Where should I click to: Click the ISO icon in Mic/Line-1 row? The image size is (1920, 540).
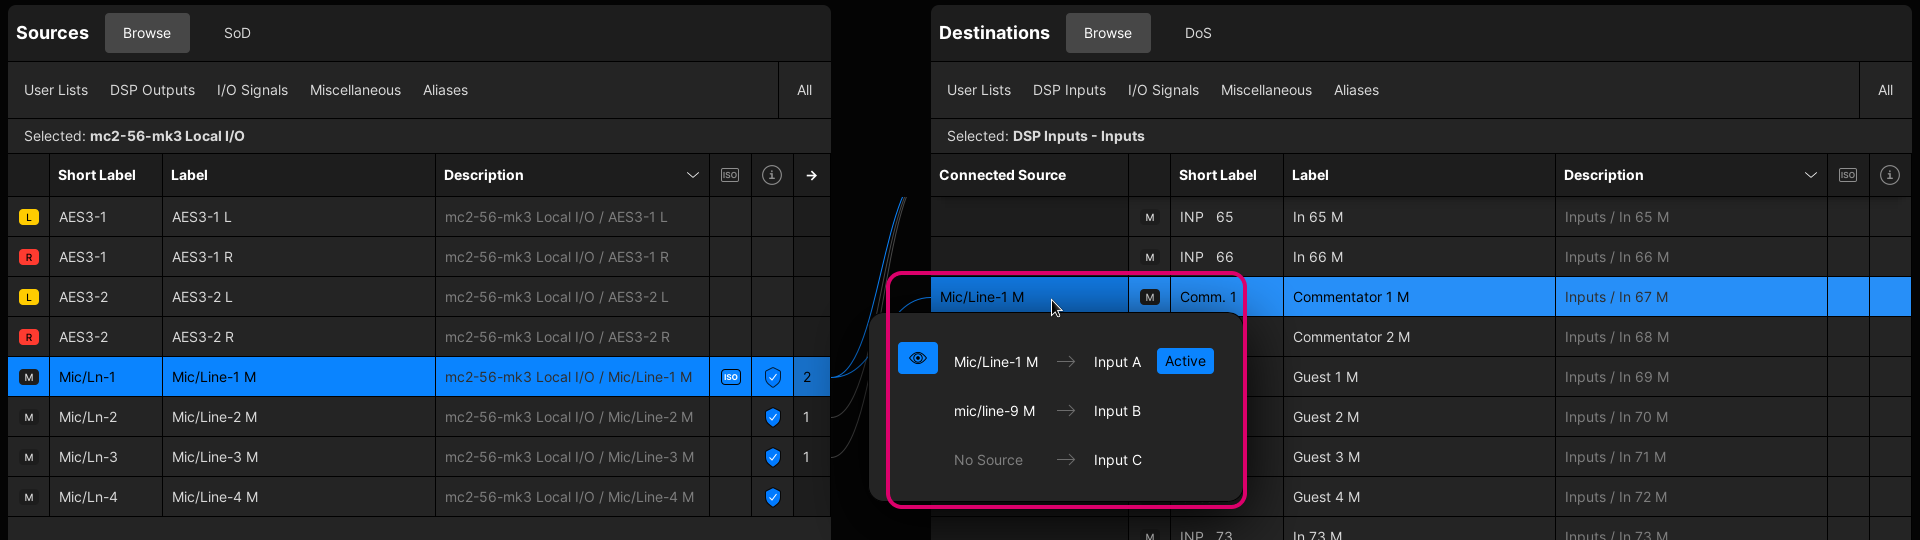[x=731, y=377]
